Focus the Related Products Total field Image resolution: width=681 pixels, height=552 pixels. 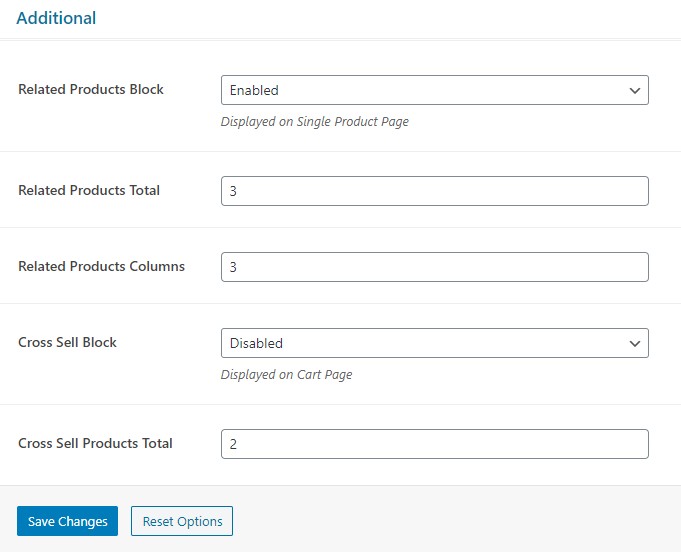coord(435,191)
